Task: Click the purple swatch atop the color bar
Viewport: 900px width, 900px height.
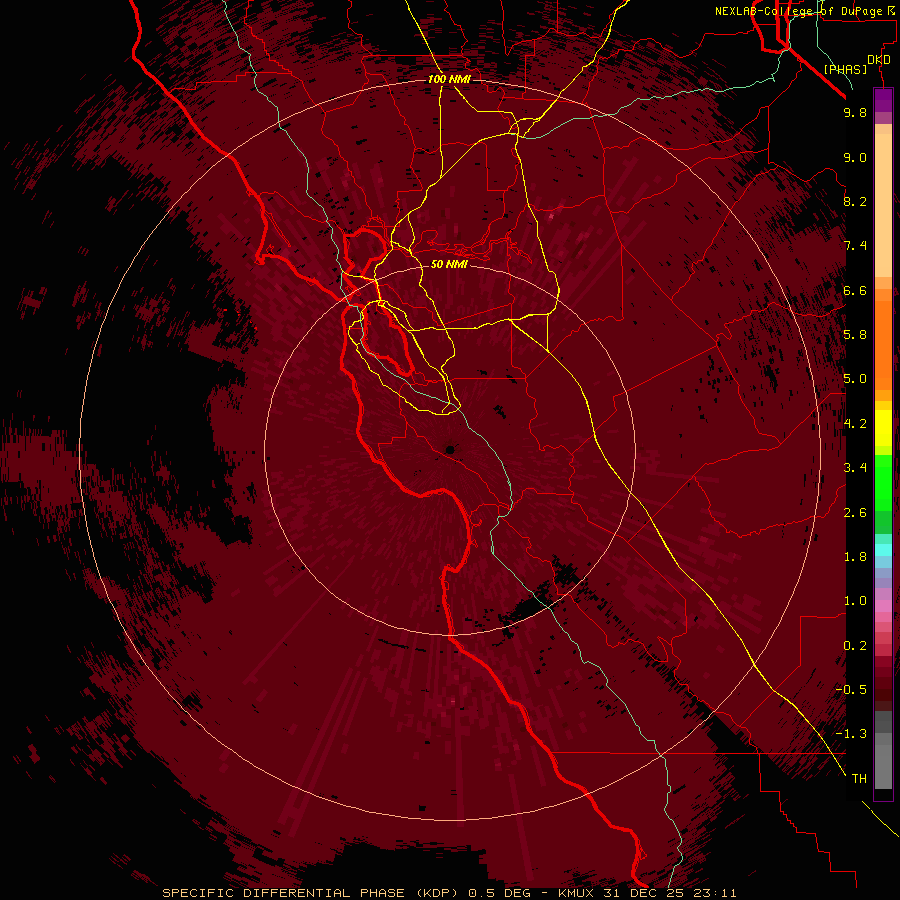Action: pos(883,100)
